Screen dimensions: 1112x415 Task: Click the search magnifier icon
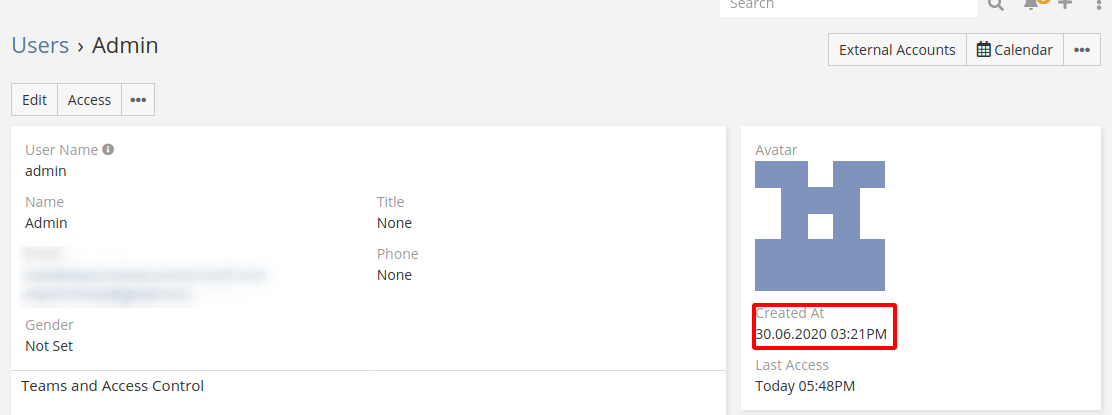click(x=995, y=5)
